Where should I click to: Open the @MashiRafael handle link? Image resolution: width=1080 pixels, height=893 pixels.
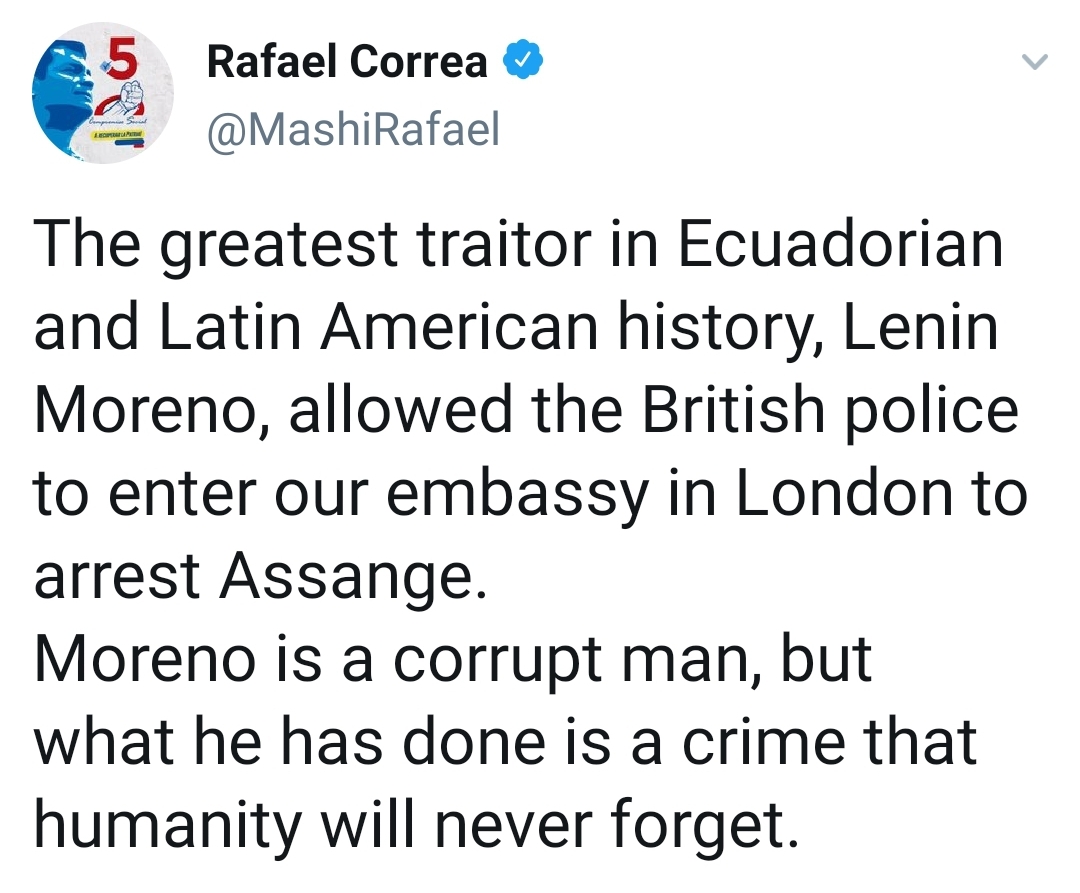pos(352,130)
